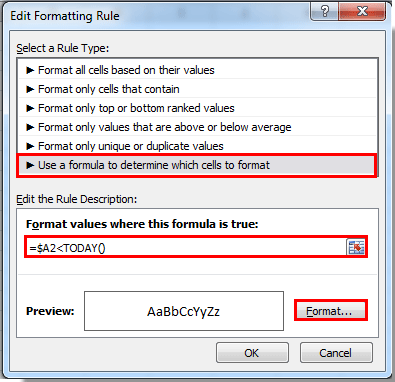
Task: Click the arrow bullet beside 'Use a formula'
Action: (x=30, y=165)
